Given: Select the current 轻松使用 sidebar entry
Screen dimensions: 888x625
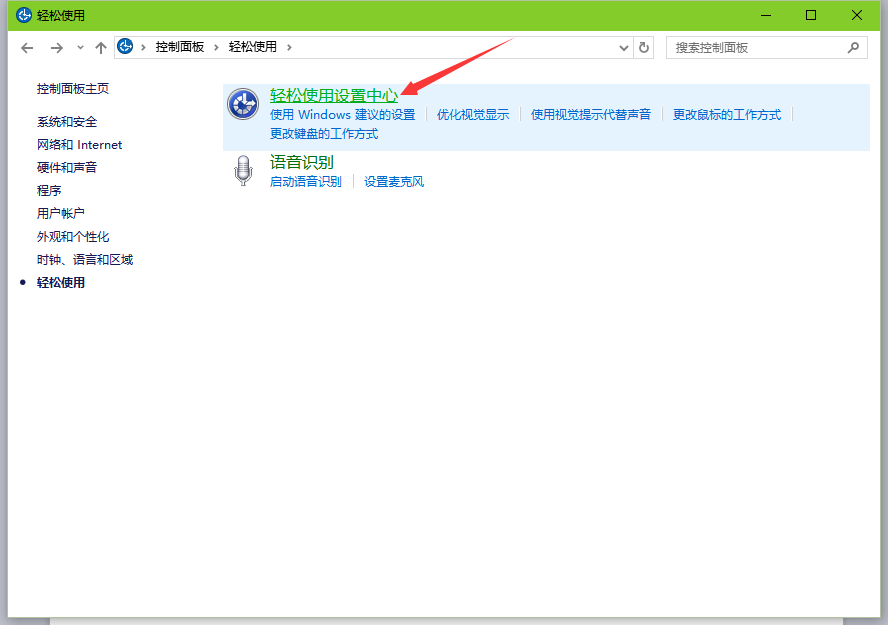Looking at the screenshot, I should click(x=61, y=282).
